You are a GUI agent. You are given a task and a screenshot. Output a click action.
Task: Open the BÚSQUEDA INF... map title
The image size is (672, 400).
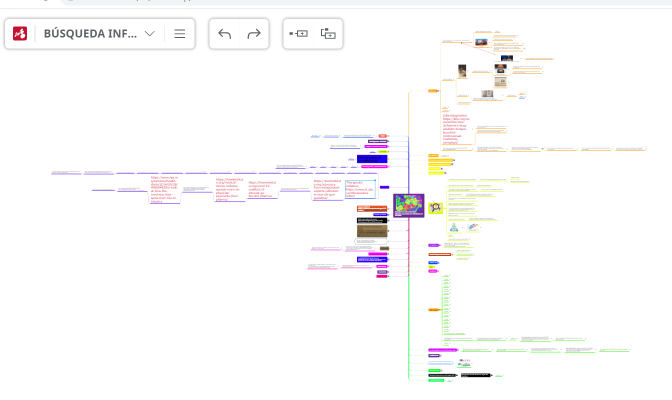tap(90, 33)
